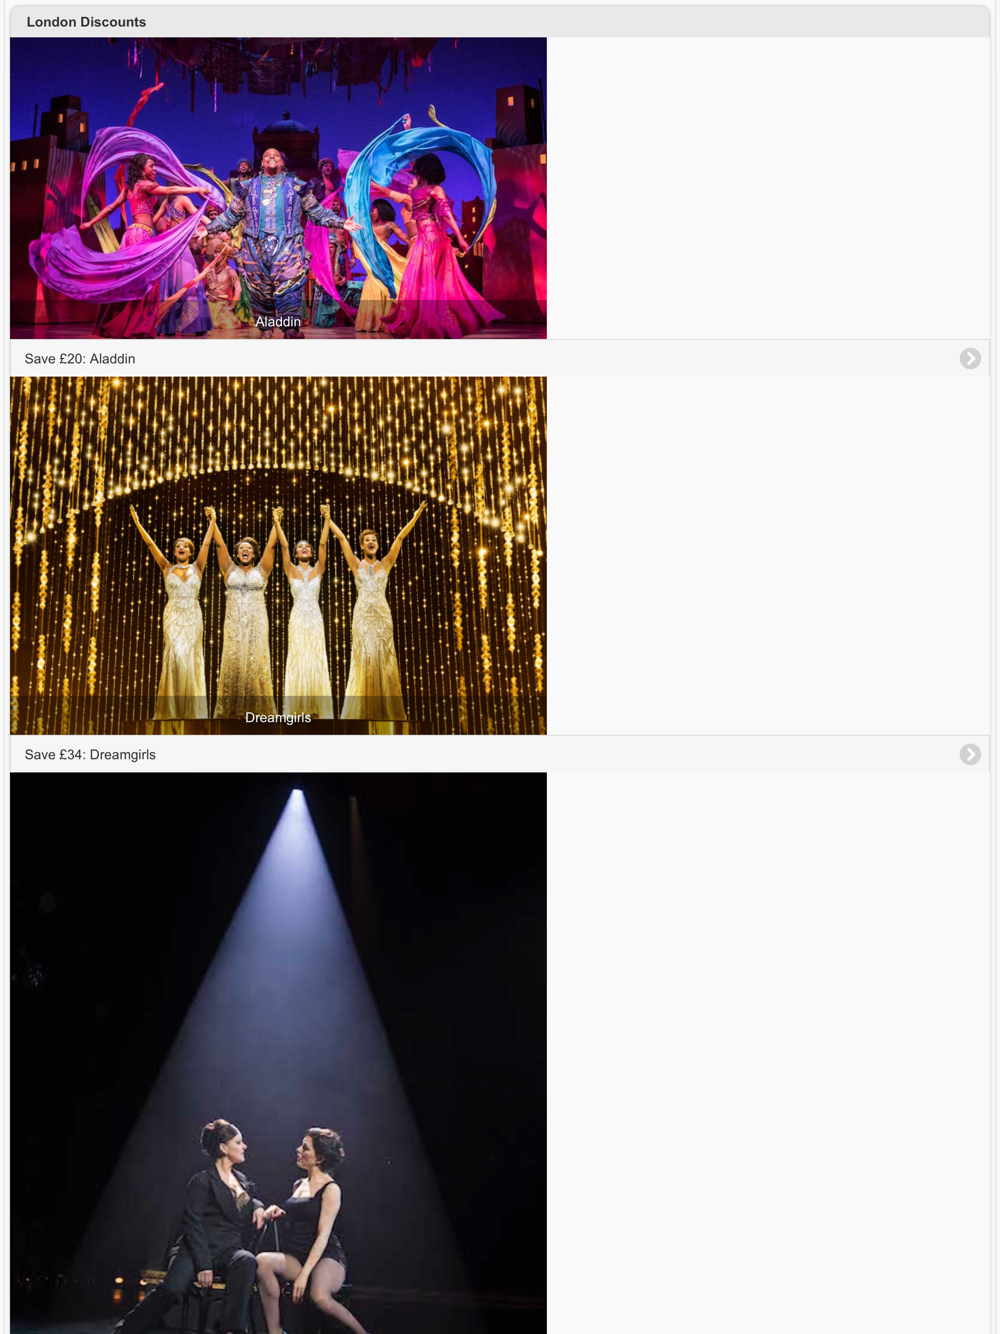Open the spotlight duo stage photo

(x=278, y=1053)
